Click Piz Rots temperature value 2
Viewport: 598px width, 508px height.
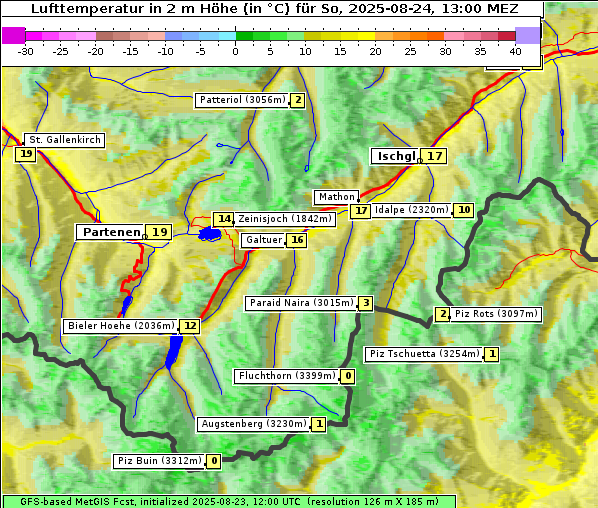tap(442, 314)
